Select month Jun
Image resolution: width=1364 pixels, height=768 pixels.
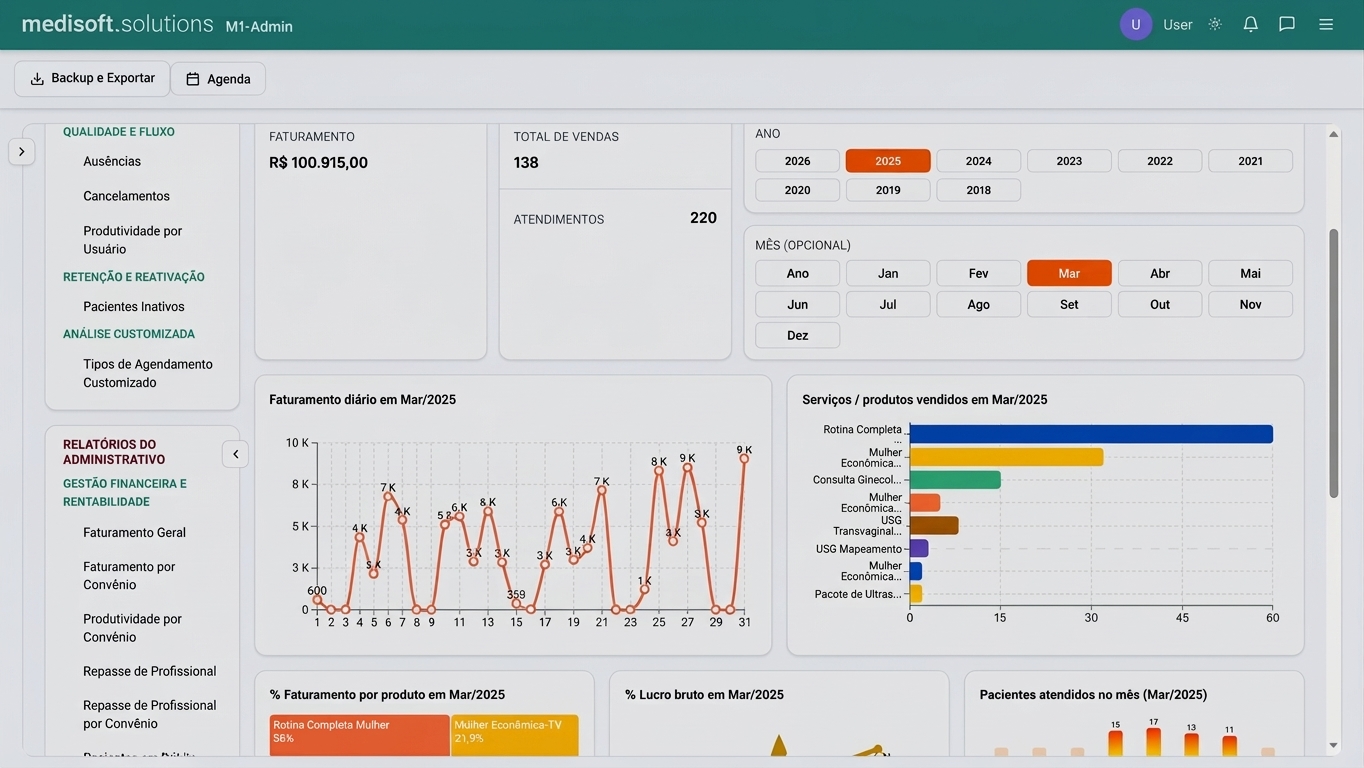point(798,304)
